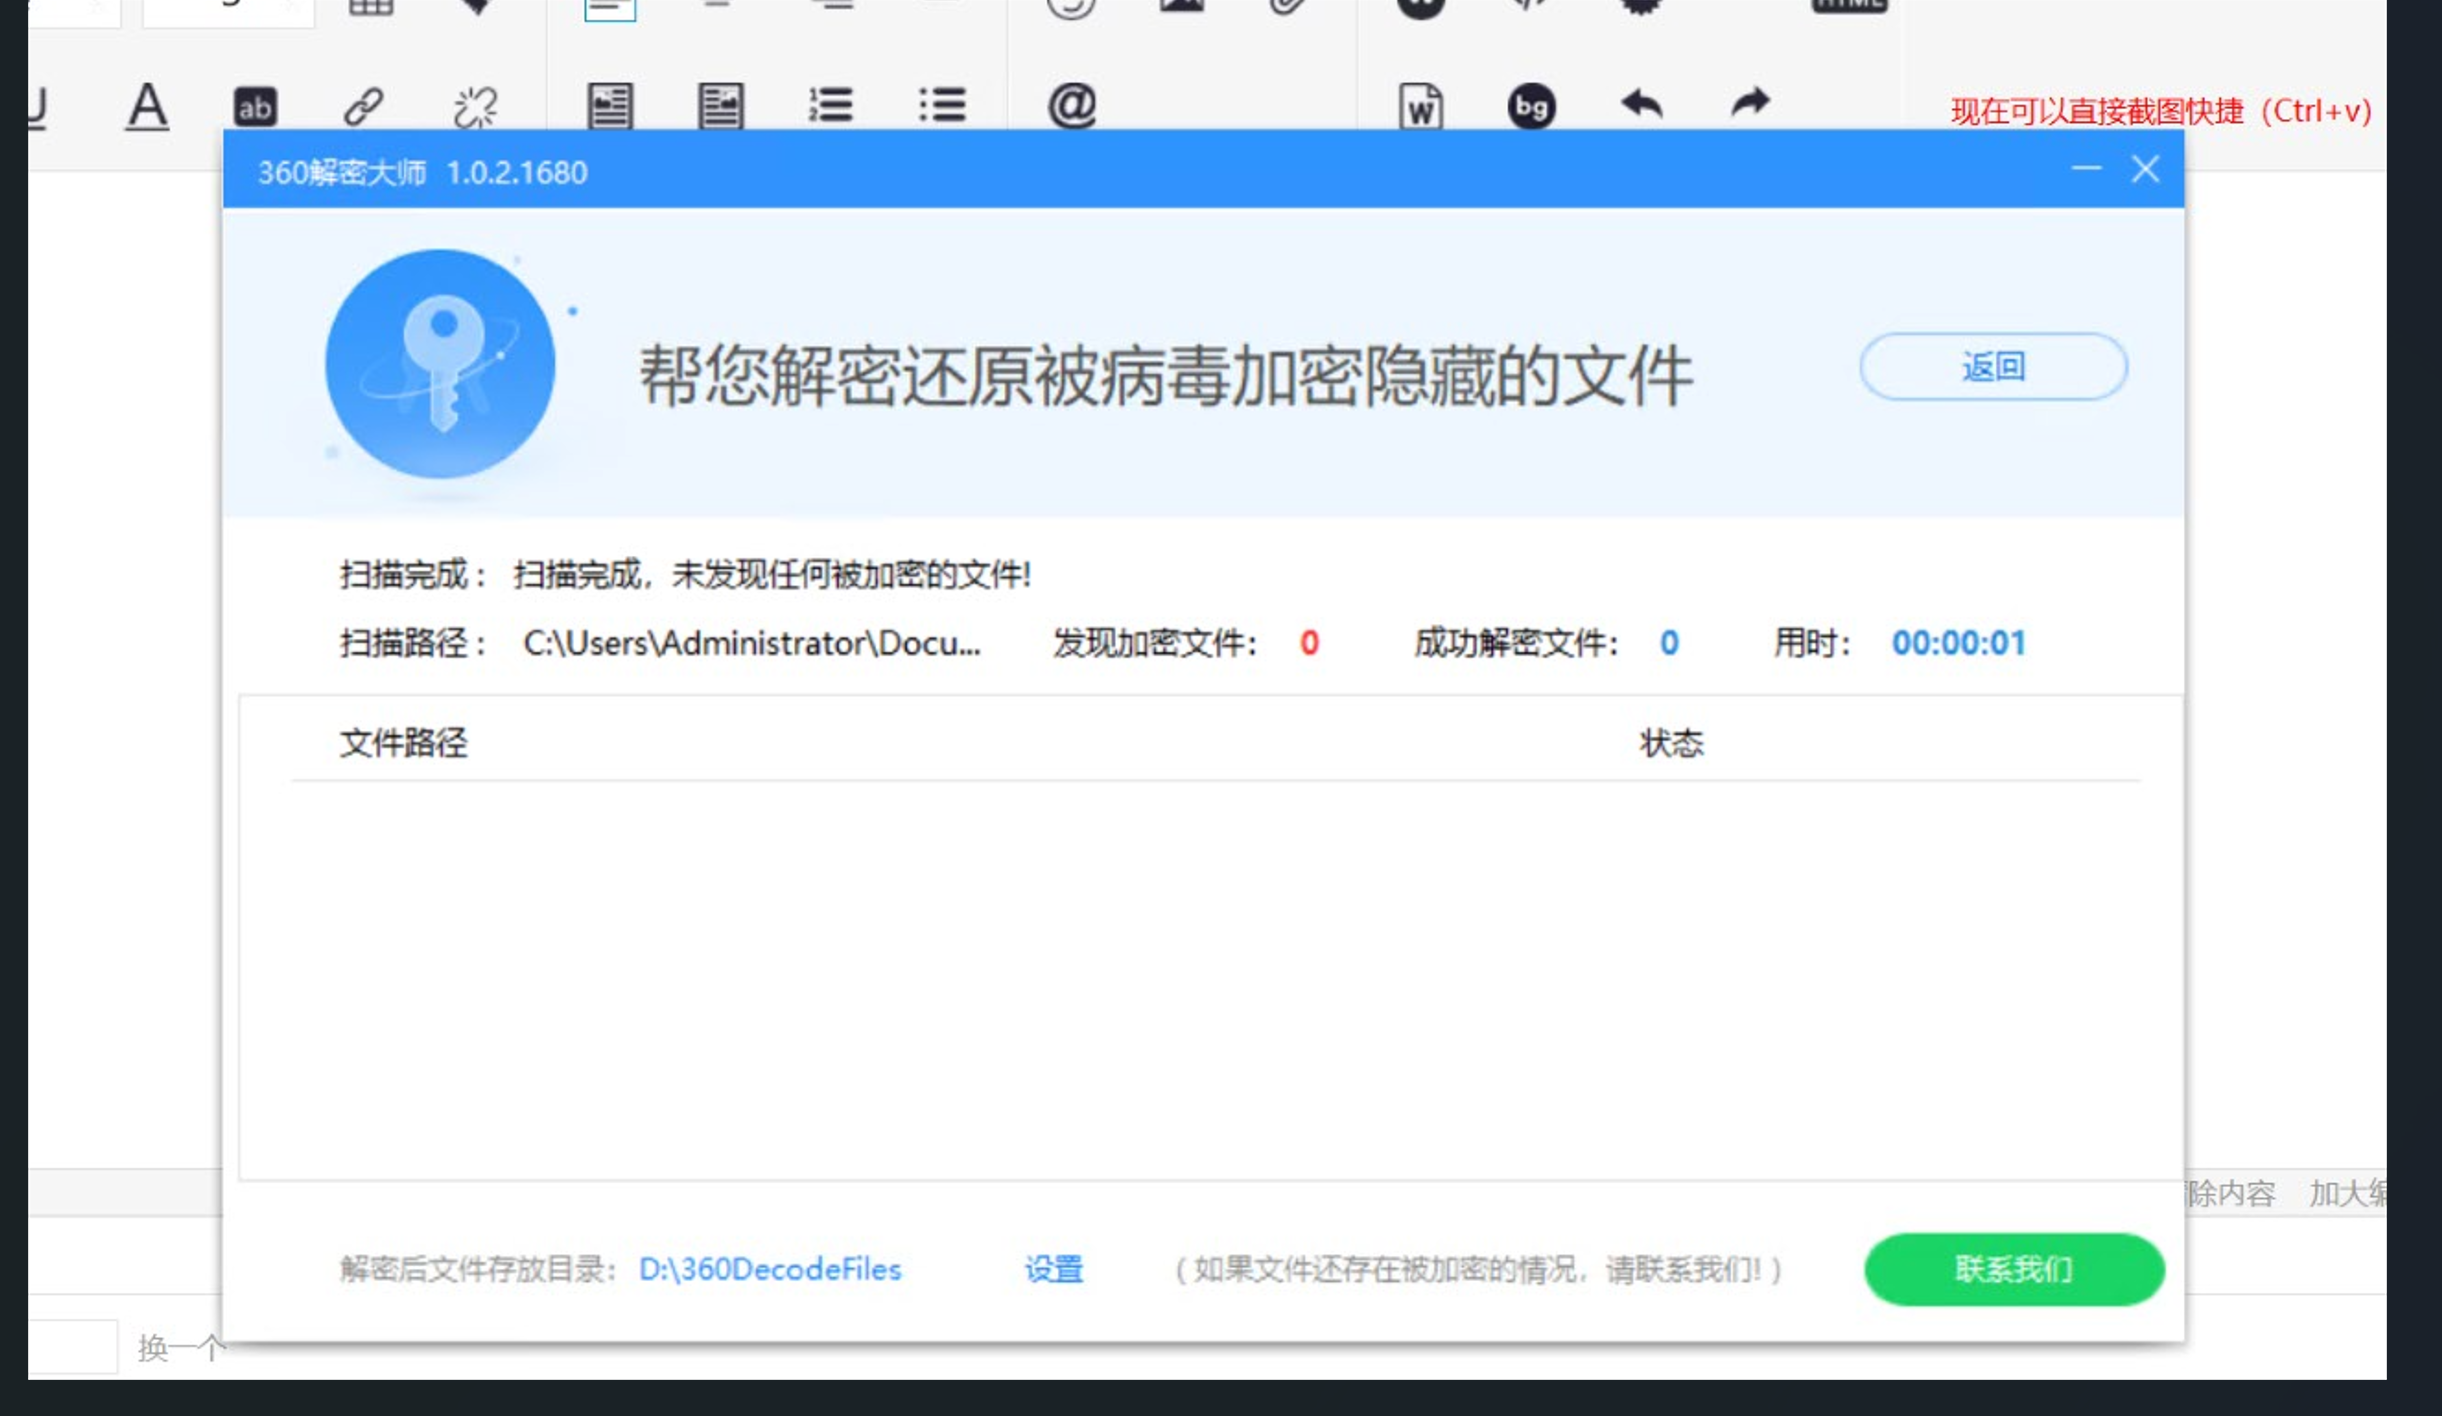Viewport: 2442px width, 1416px height.
Task: Open the 设置 link
Action: point(1053,1269)
